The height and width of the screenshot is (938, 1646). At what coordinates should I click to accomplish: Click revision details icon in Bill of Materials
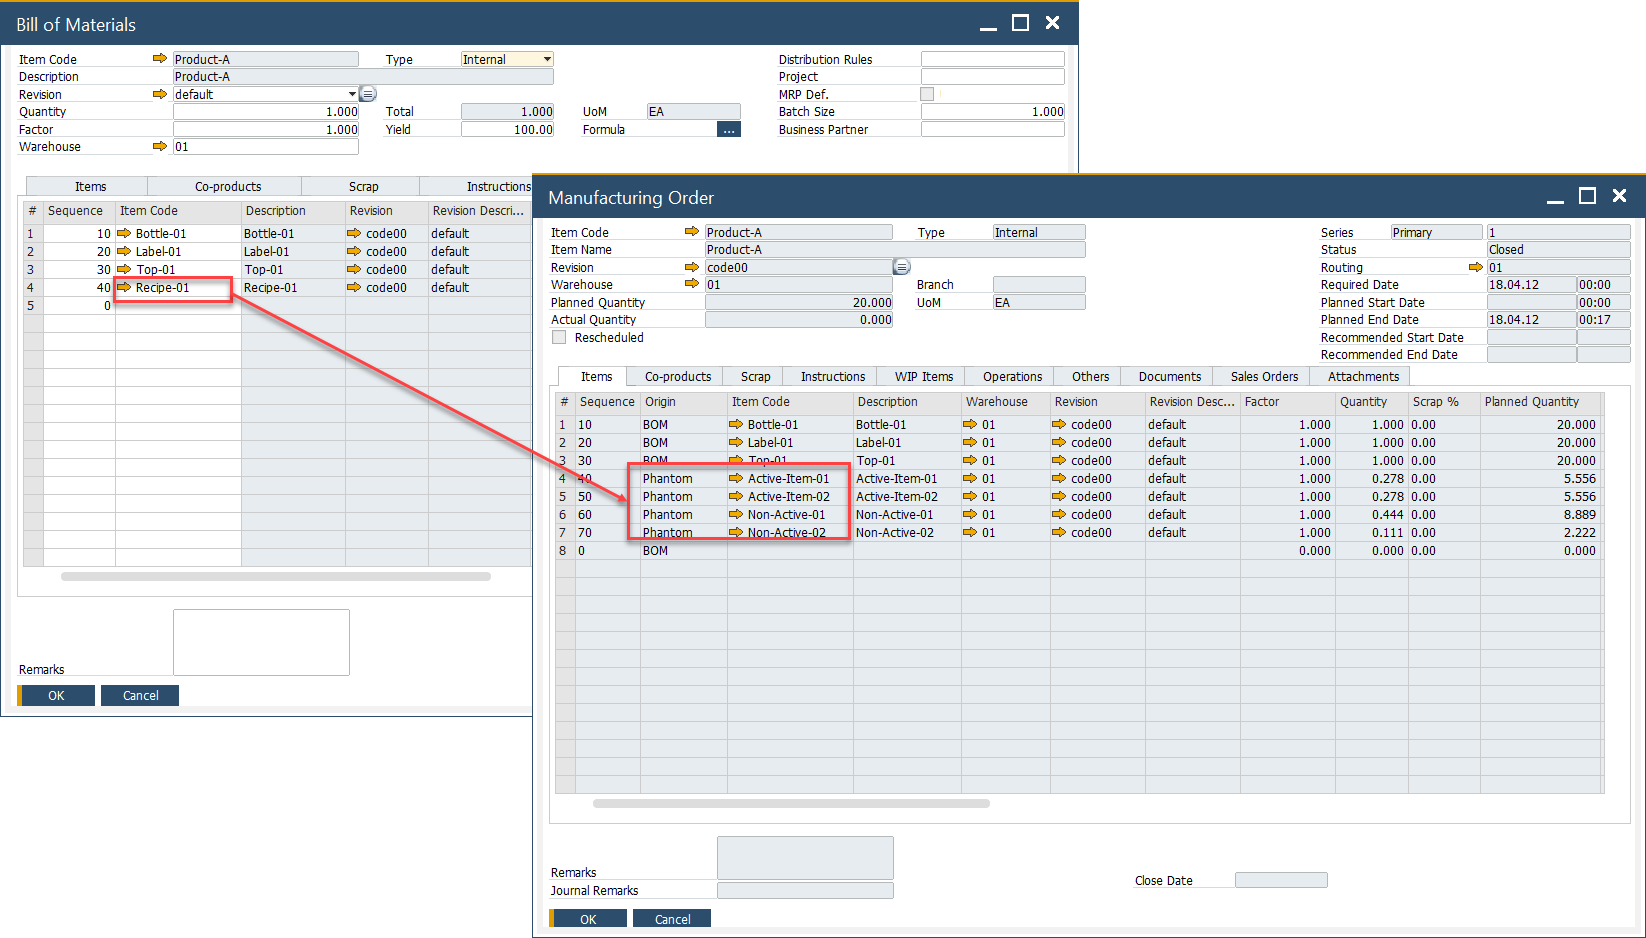(x=368, y=94)
